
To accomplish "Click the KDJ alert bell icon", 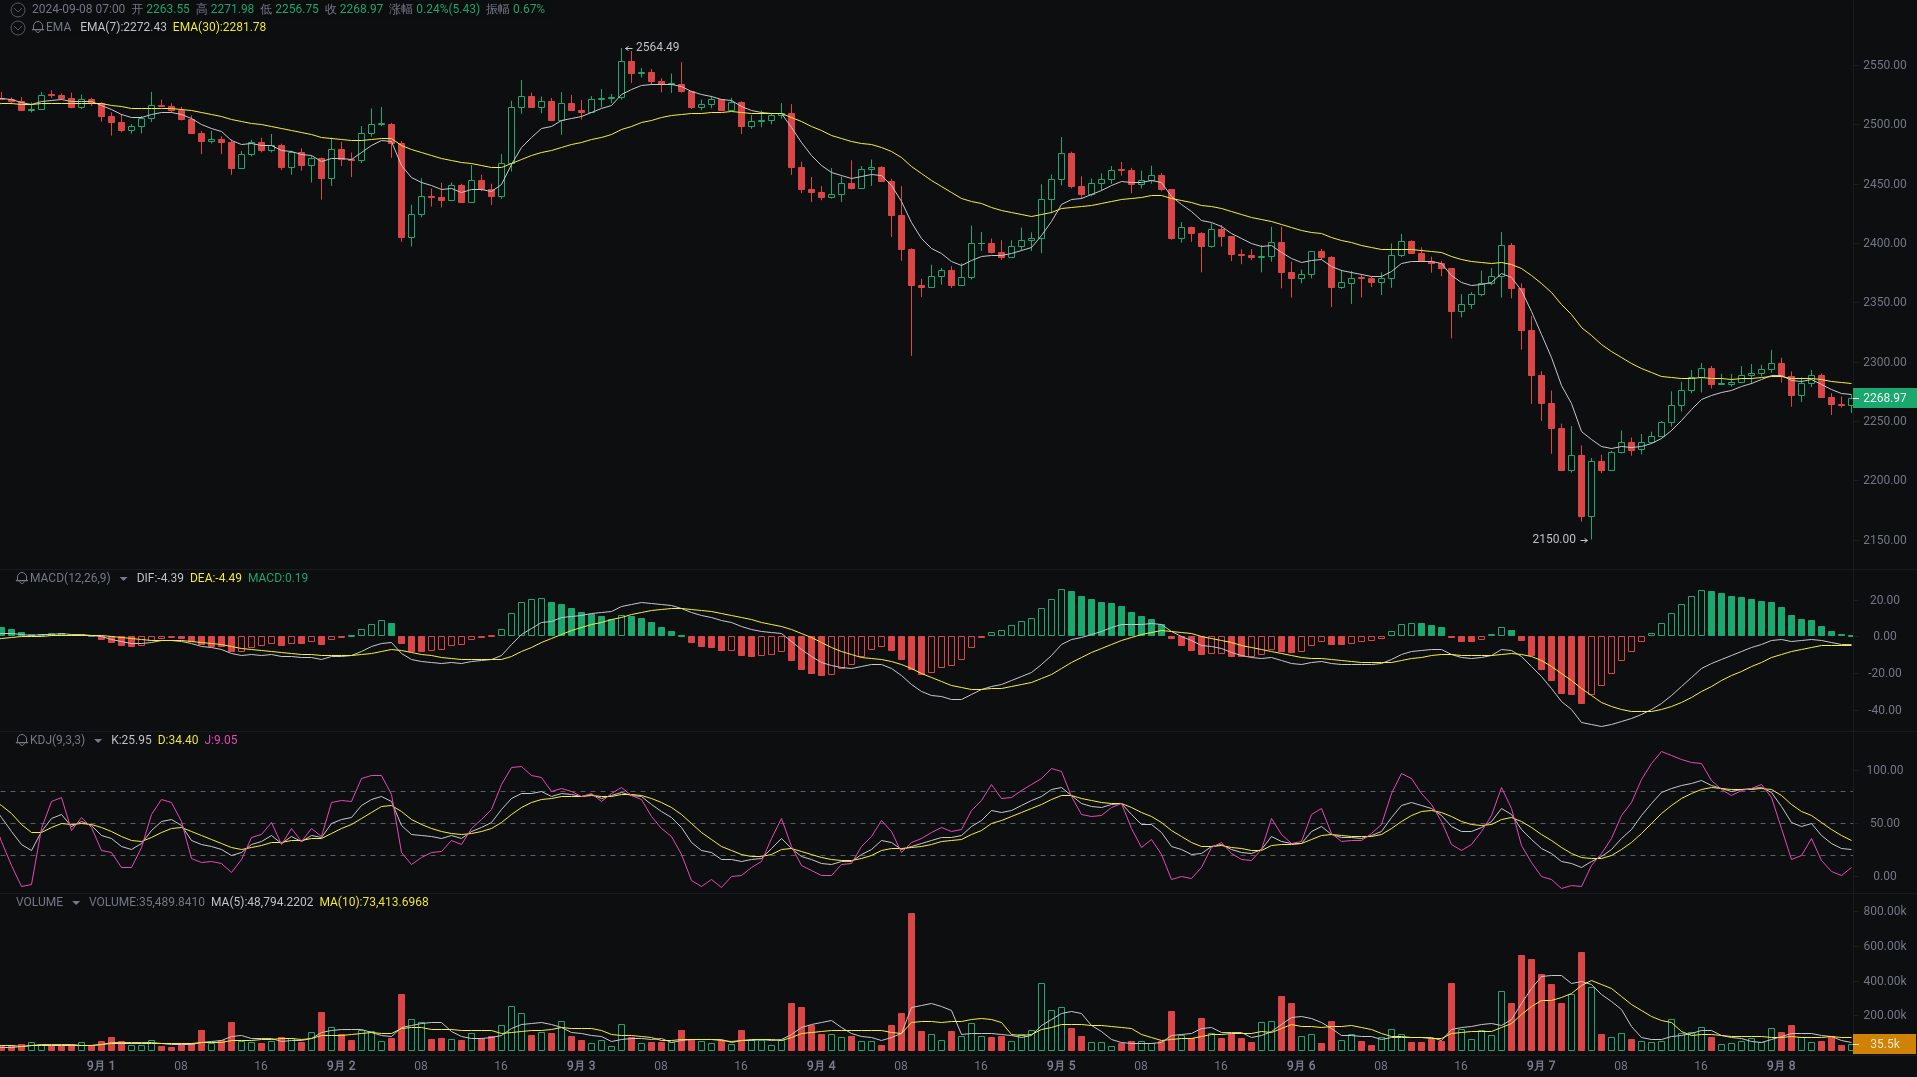I will (x=22, y=740).
